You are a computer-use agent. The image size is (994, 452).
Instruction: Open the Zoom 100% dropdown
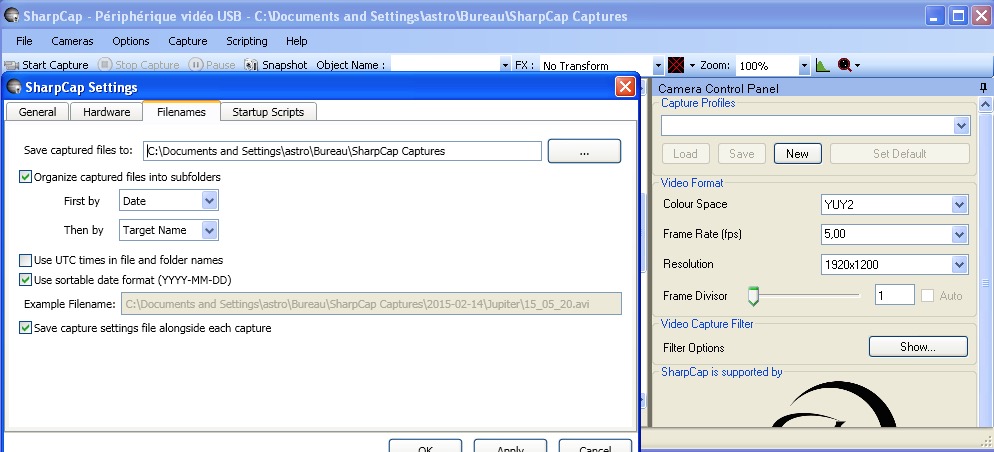pyautogui.click(x=804, y=65)
